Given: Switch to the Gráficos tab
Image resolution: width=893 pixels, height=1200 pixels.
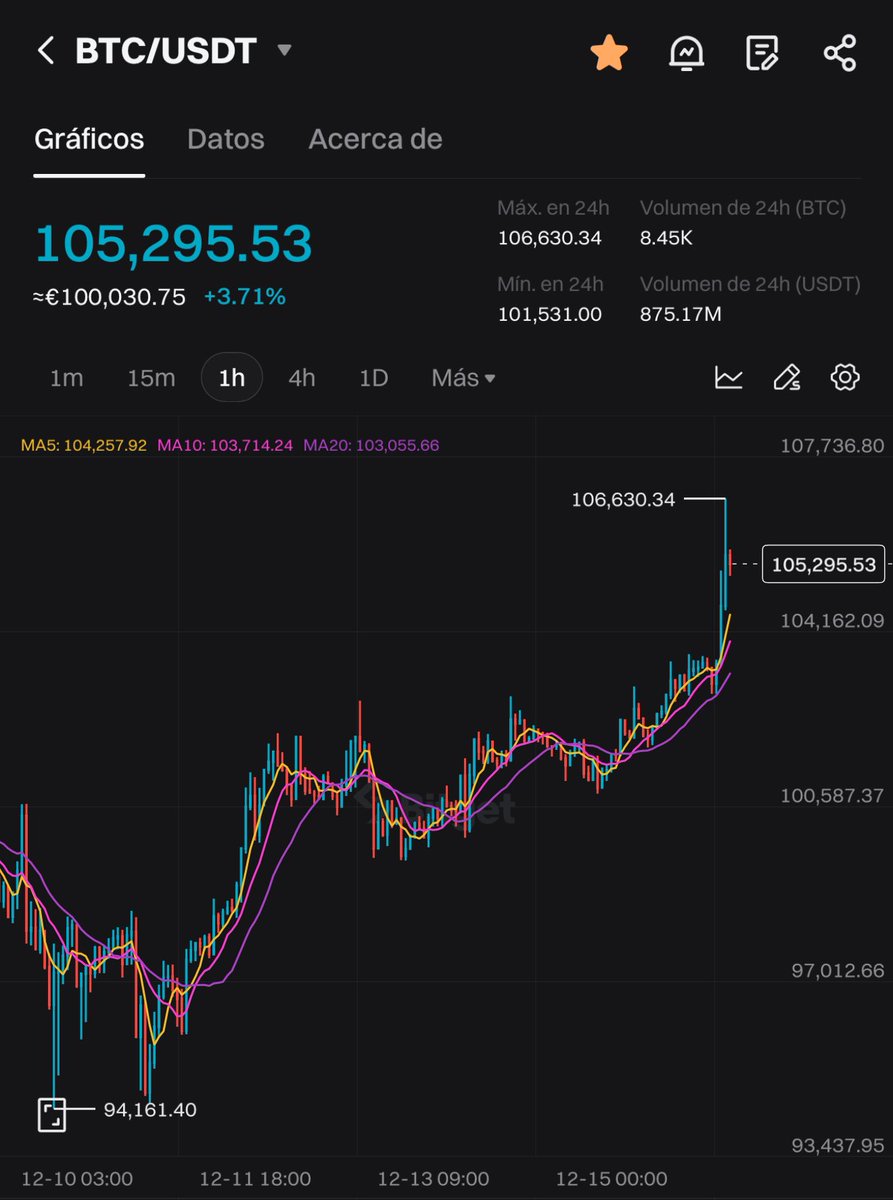Looking at the screenshot, I should [89, 139].
